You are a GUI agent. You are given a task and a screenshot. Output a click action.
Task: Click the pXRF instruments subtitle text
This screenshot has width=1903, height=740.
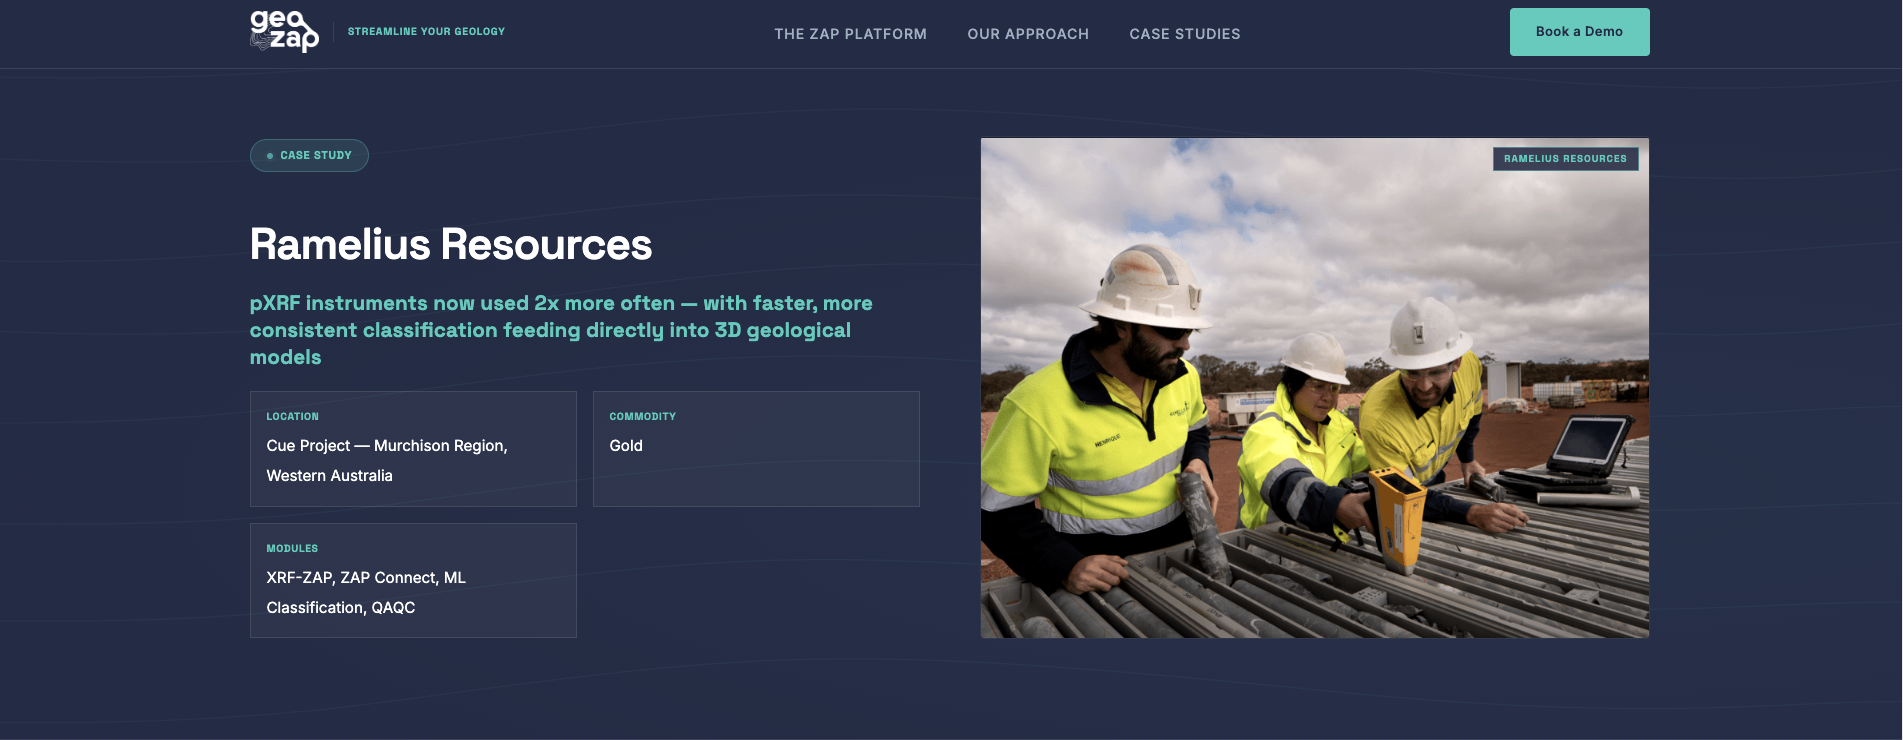pos(561,330)
